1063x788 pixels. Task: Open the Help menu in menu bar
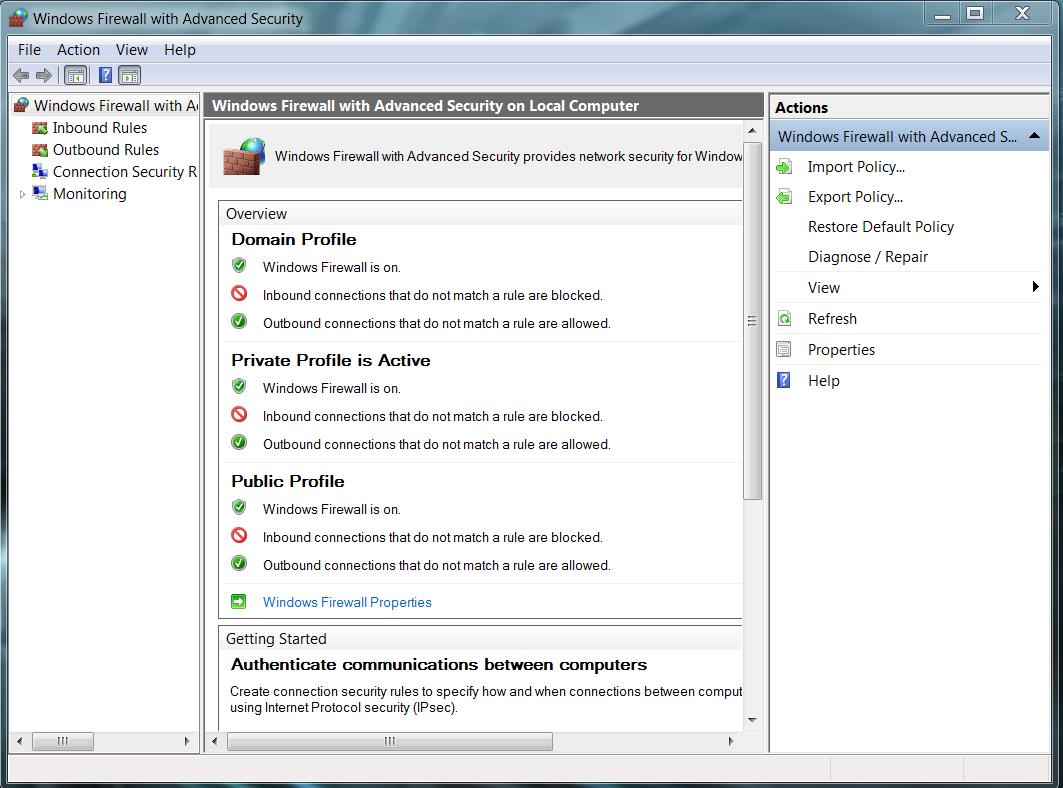pyautogui.click(x=180, y=50)
